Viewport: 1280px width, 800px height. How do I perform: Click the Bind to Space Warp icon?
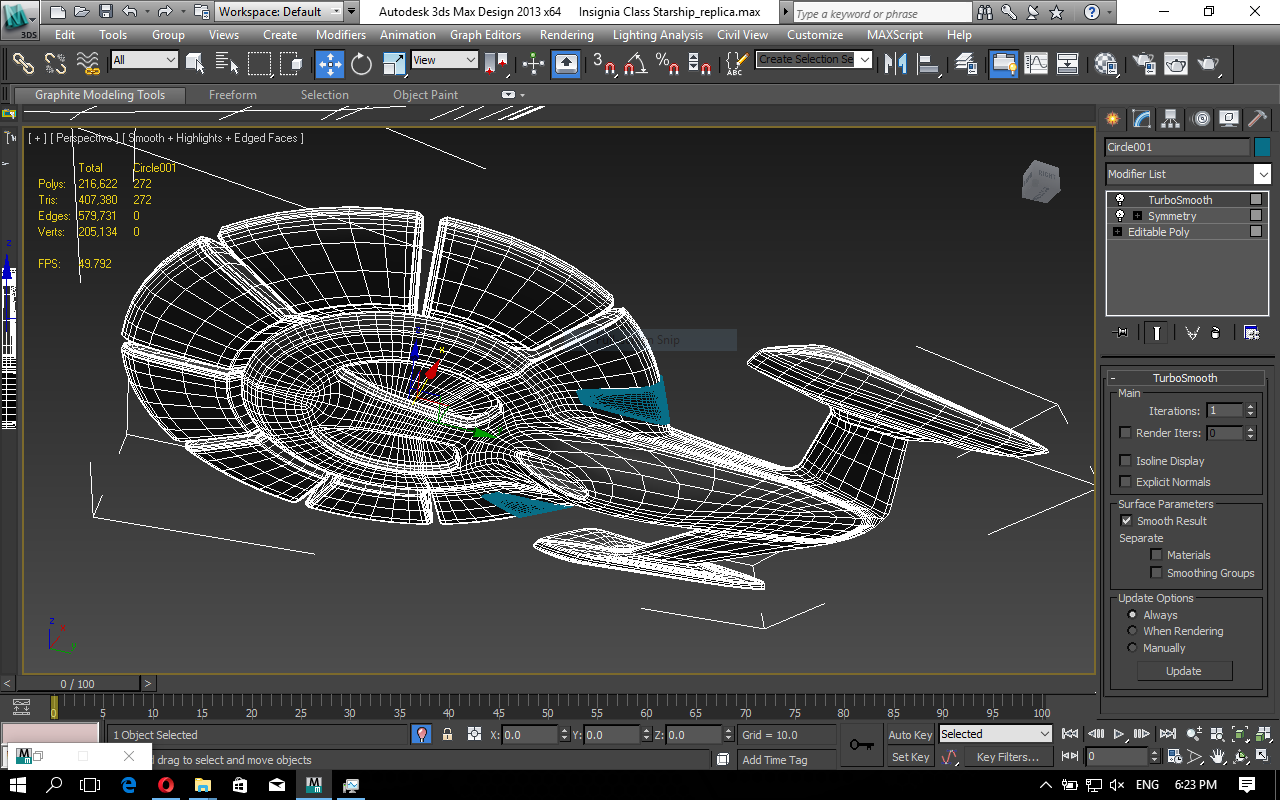click(88, 63)
